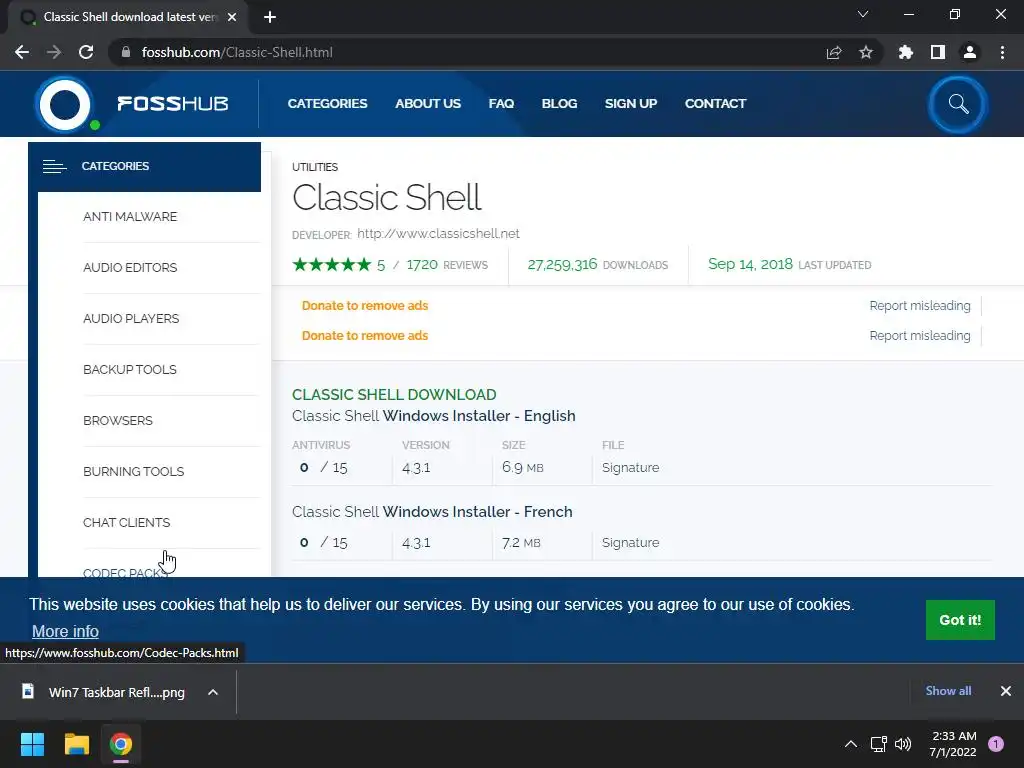
Task: Open a new browser tab
Action: point(270,17)
